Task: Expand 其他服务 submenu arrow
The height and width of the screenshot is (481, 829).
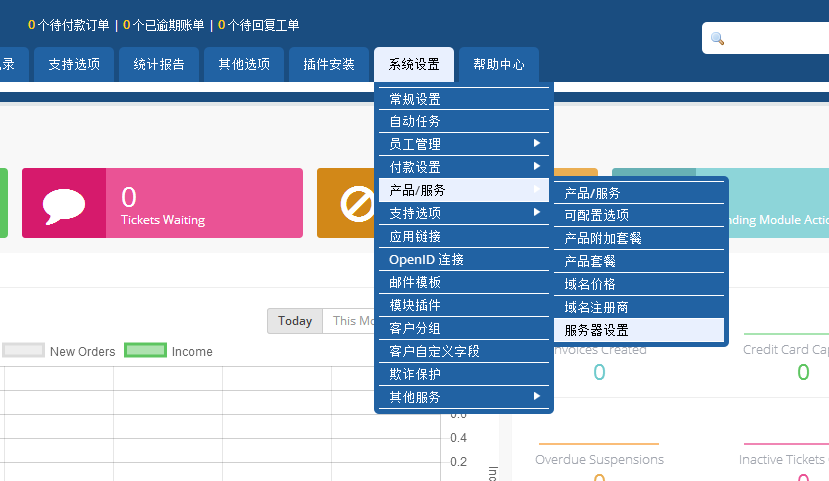Action: (537, 396)
